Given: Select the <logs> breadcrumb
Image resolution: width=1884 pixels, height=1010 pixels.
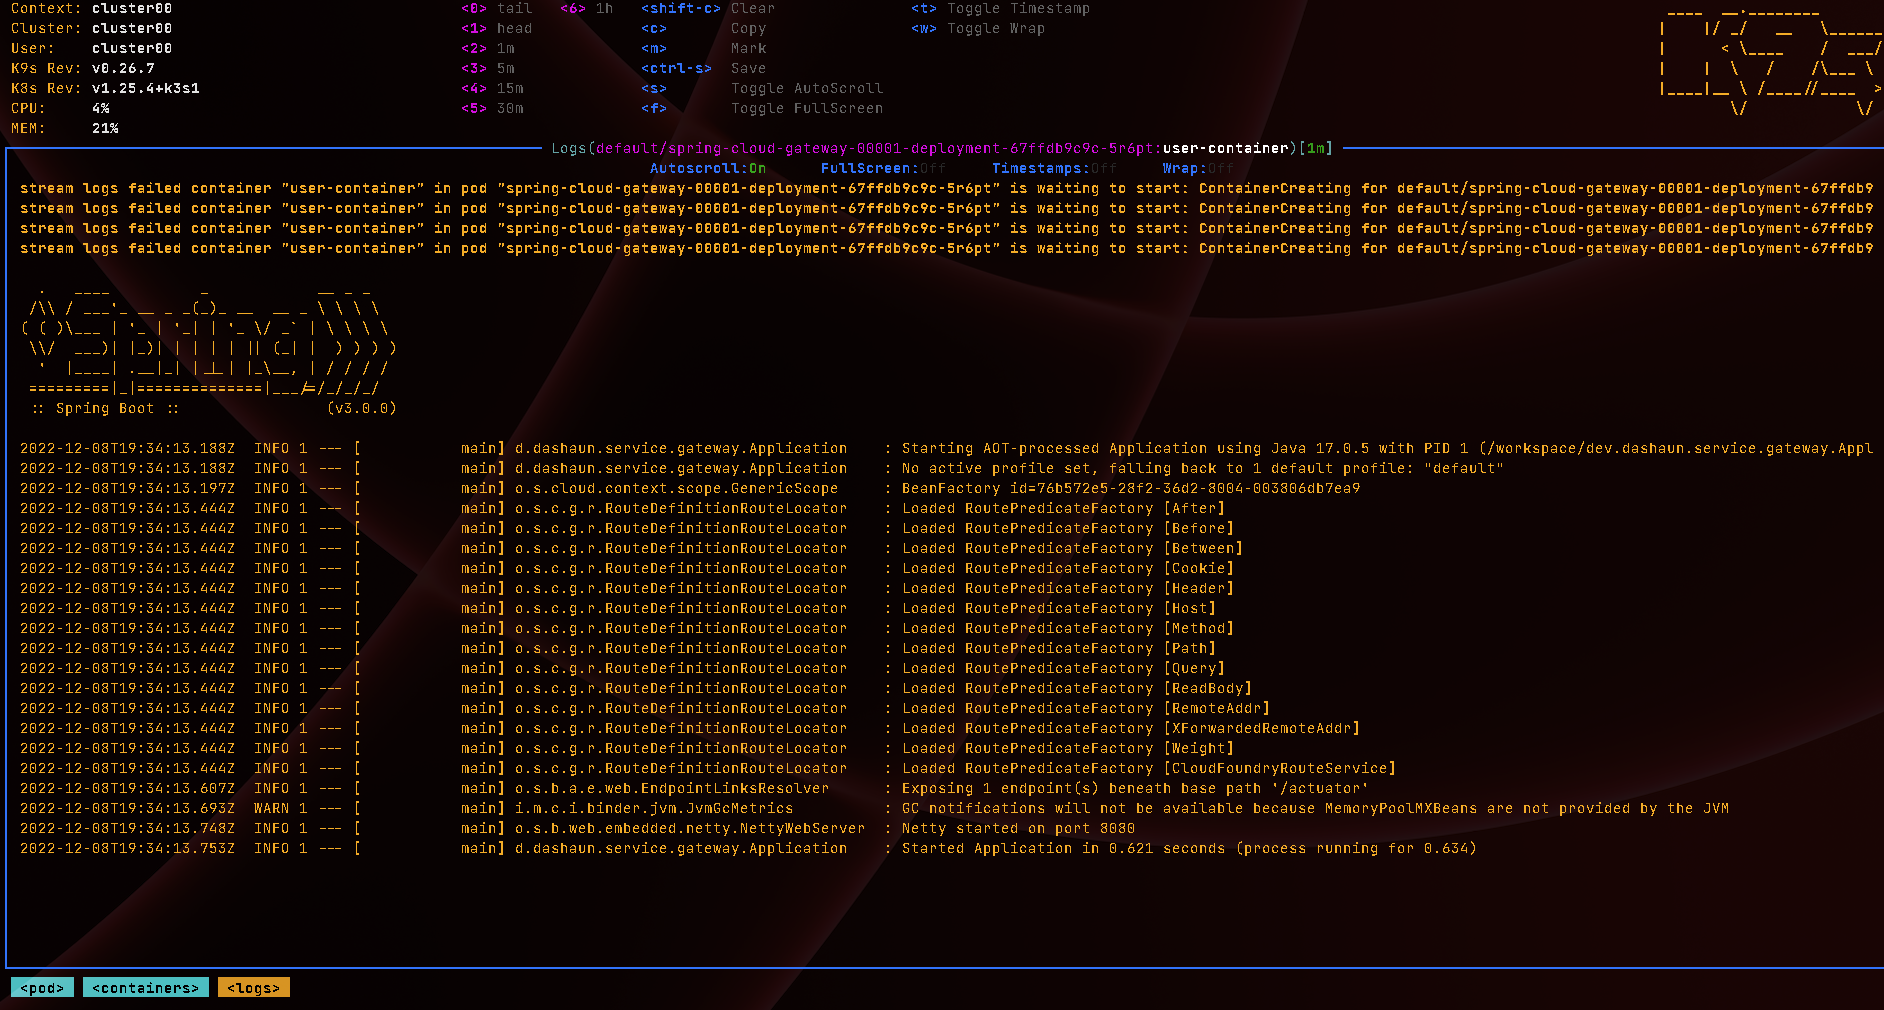Looking at the screenshot, I should tap(254, 988).
